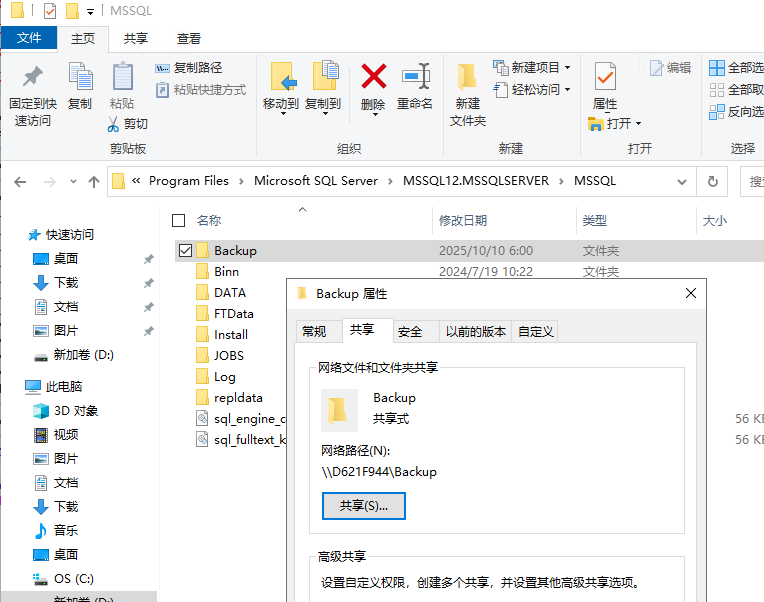Viewport: 764px width, 602px height.
Task: Open OS (C:) drive in sidebar
Action: tap(63, 579)
